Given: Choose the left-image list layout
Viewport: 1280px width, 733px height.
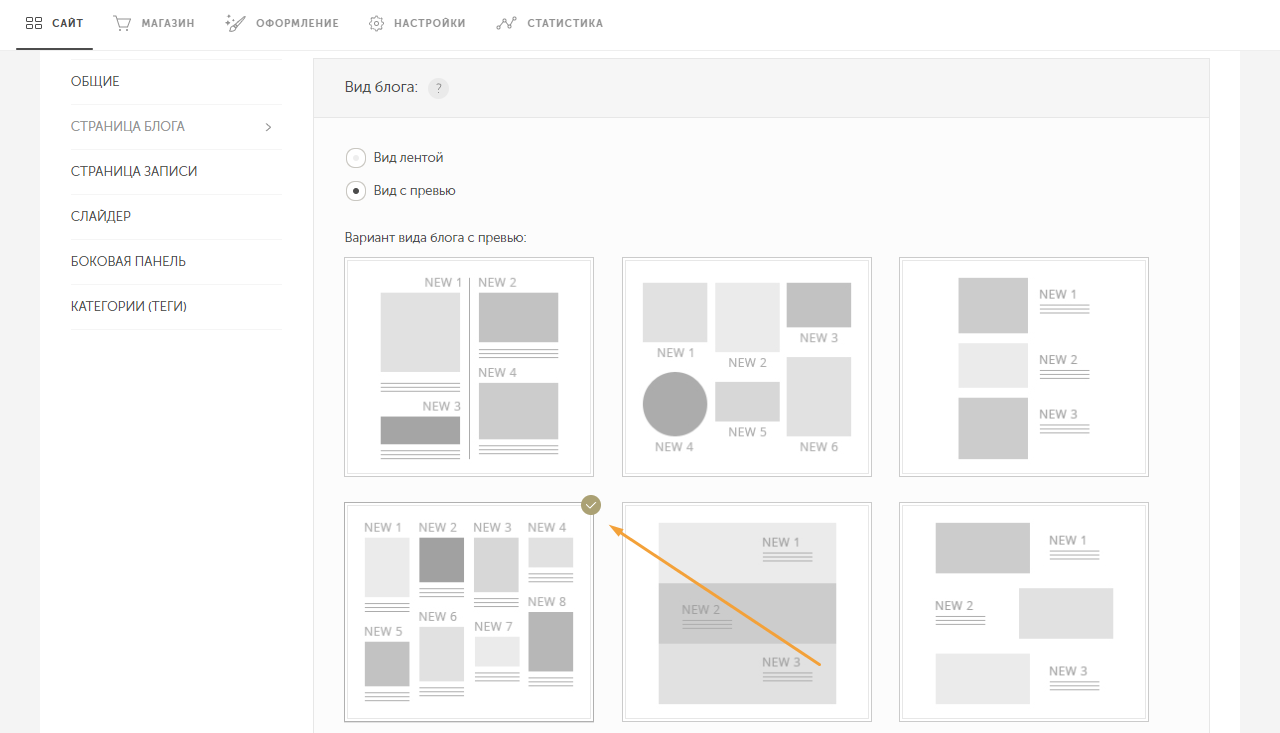Looking at the screenshot, I should (1024, 367).
